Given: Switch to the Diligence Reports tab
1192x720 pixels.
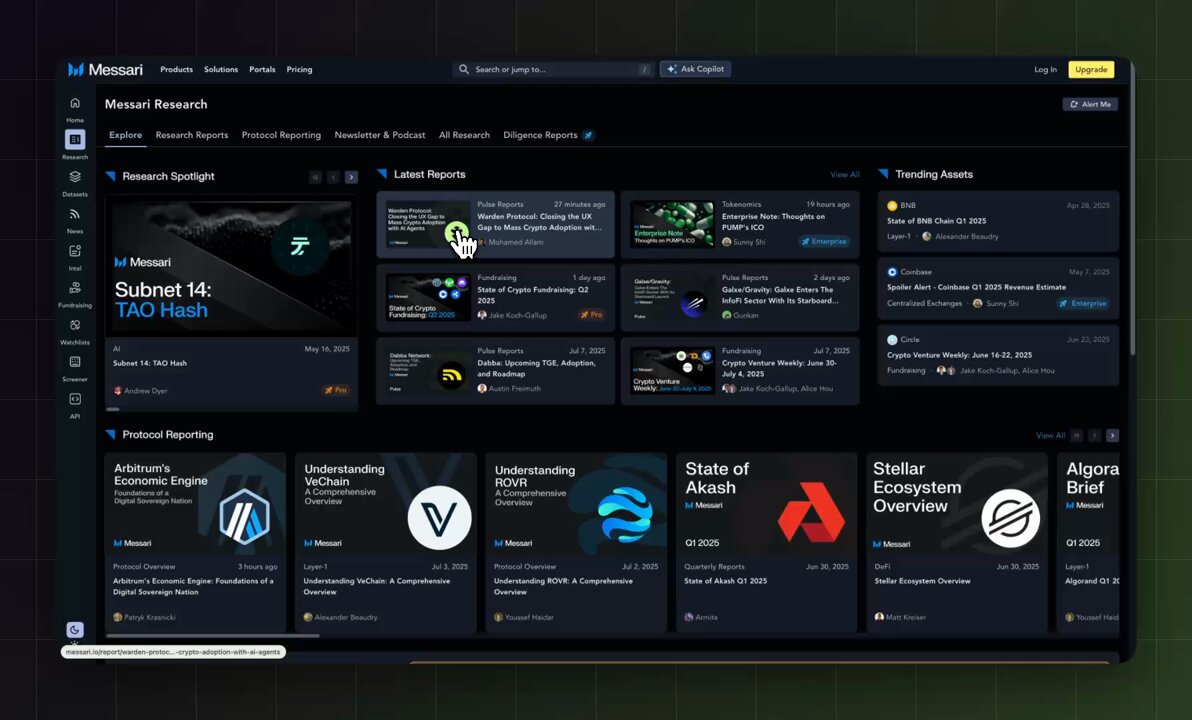Looking at the screenshot, I should [541, 135].
